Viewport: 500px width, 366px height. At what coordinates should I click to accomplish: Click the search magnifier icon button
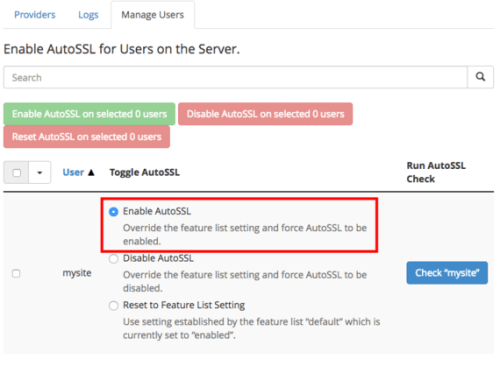coord(480,77)
